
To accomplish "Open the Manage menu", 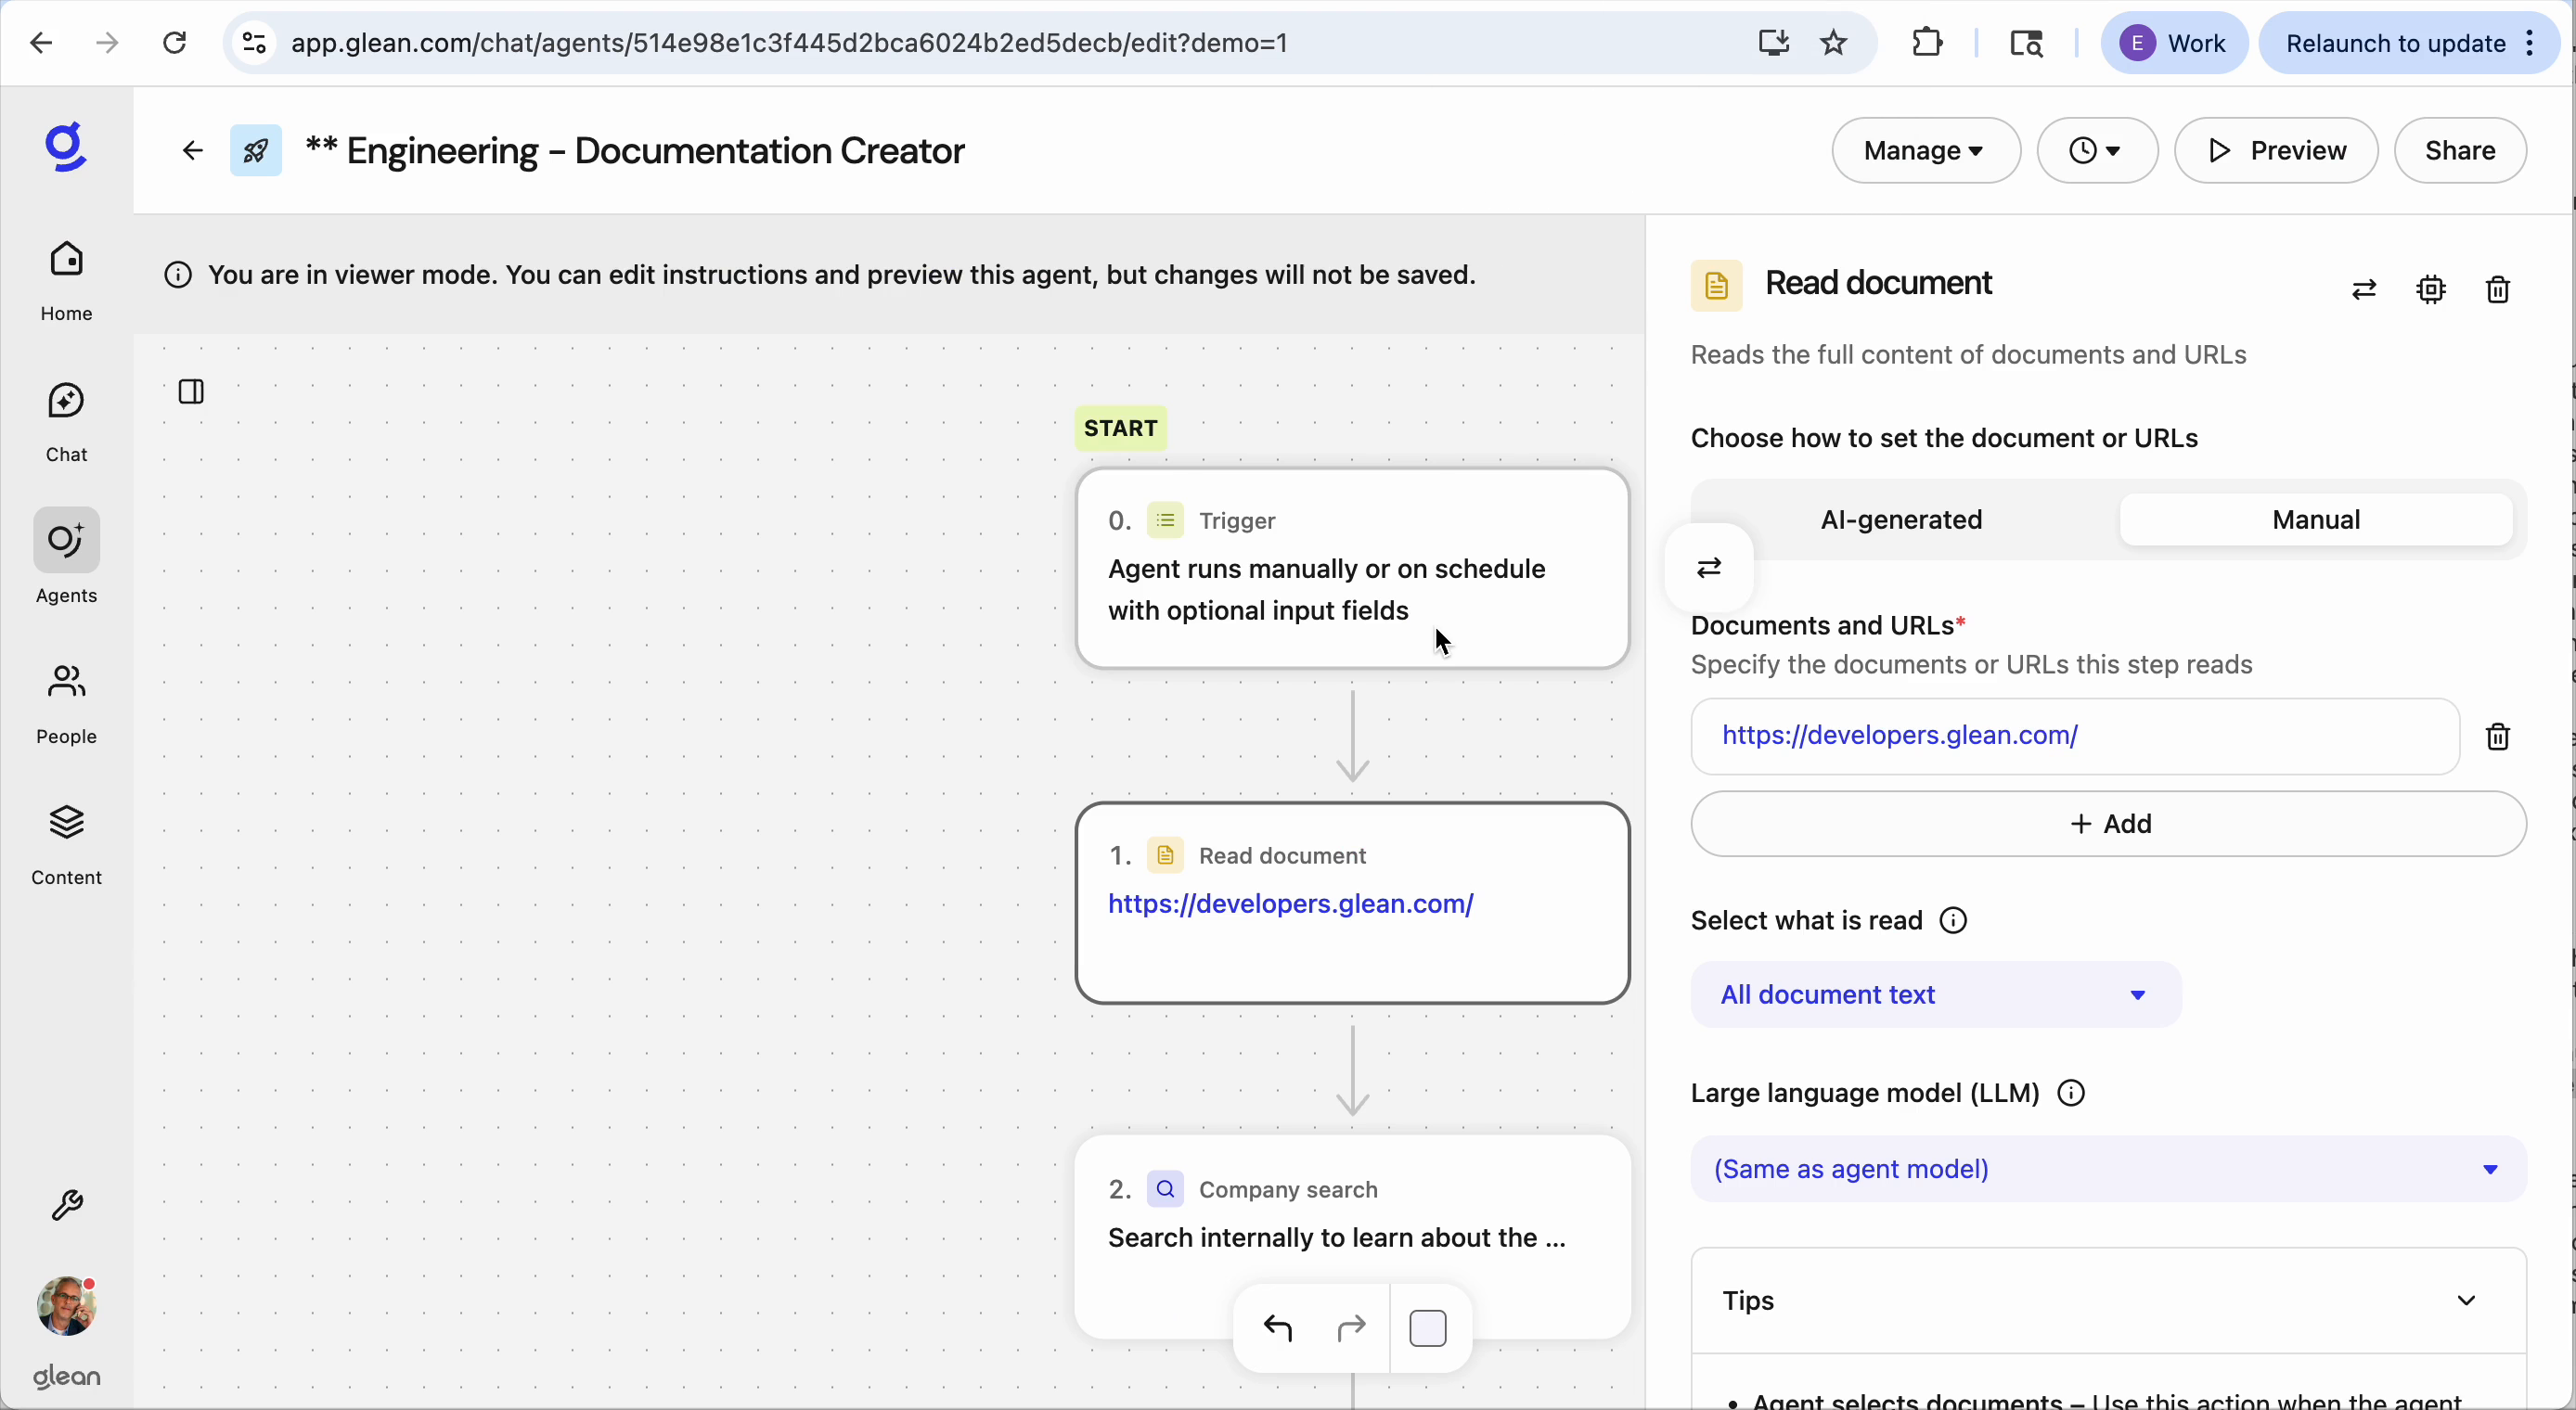I will point(1924,150).
